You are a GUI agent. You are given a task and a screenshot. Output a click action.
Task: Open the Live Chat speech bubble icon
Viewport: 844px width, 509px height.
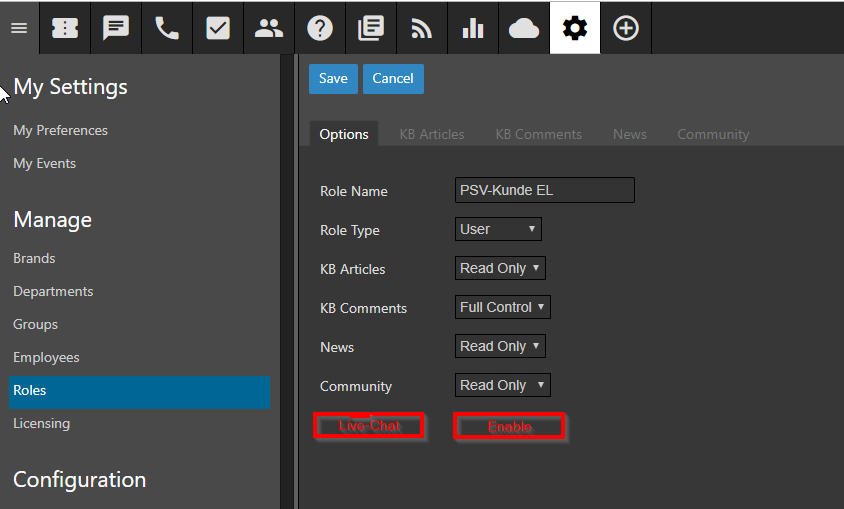(116, 28)
